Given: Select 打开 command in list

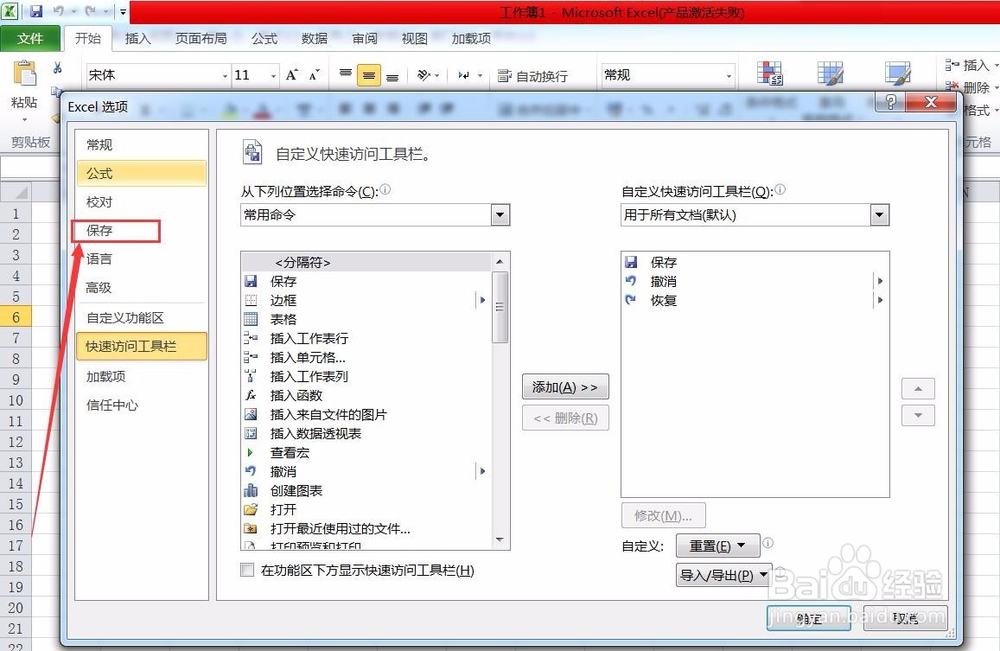Looking at the screenshot, I should pyautogui.click(x=366, y=509).
